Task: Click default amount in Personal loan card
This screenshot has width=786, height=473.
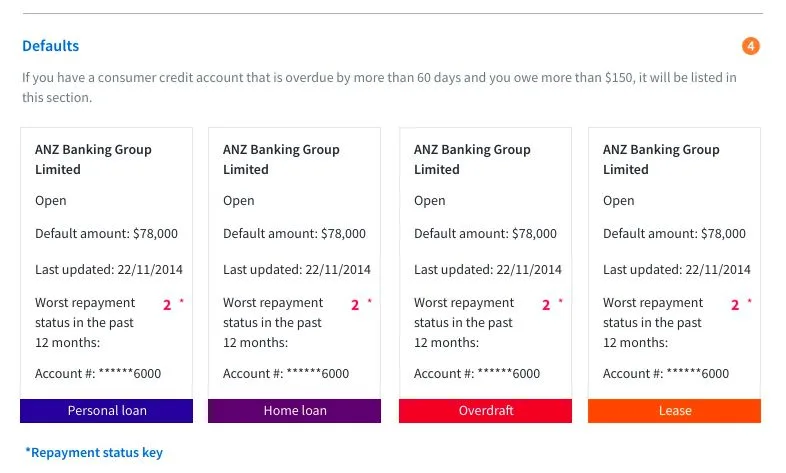Action: click(106, 234)
